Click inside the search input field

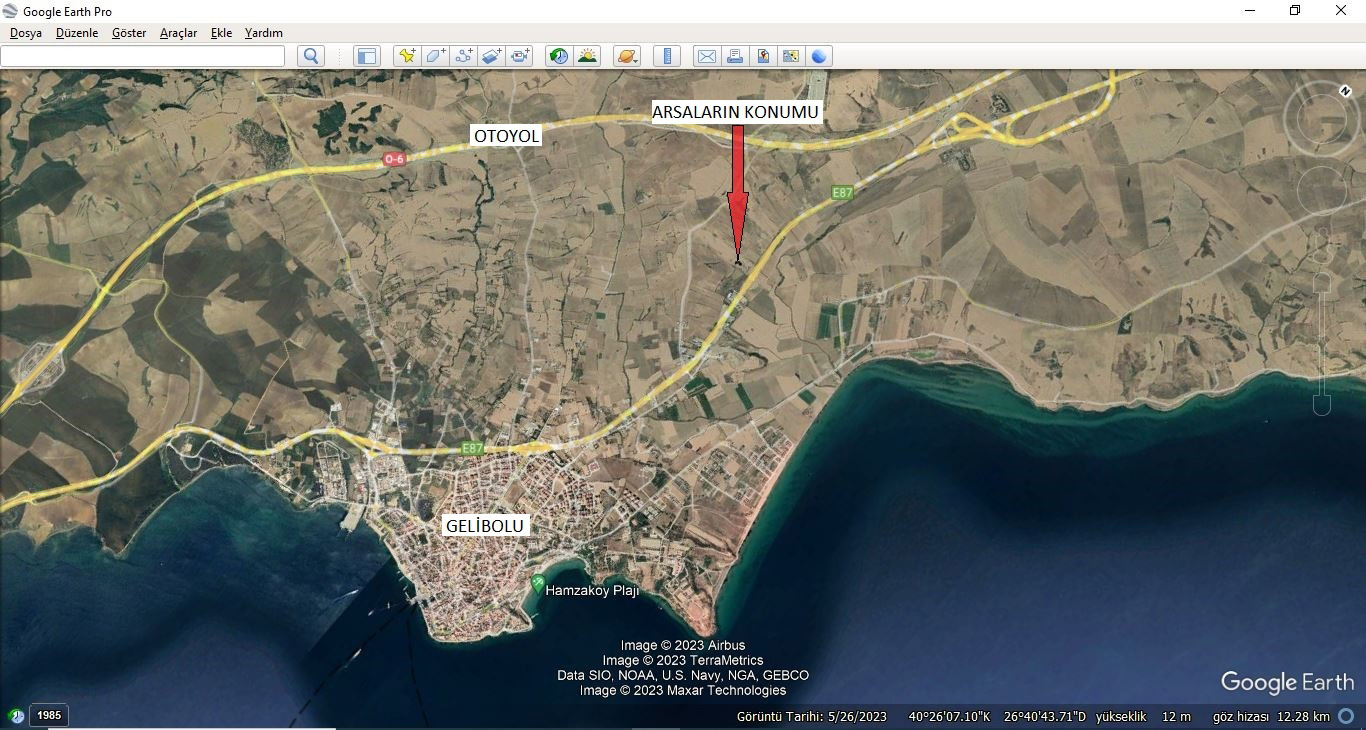pos(142,56)
